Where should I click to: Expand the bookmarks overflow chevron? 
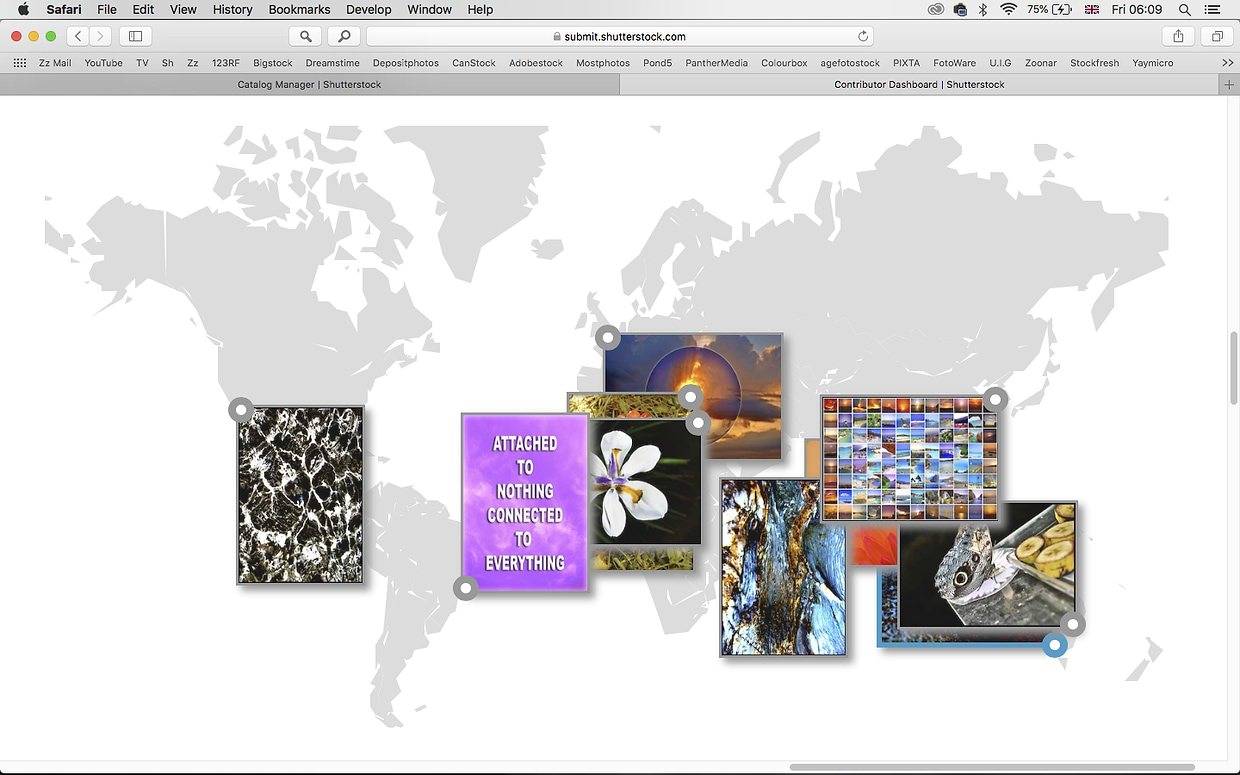point(1227,63)
